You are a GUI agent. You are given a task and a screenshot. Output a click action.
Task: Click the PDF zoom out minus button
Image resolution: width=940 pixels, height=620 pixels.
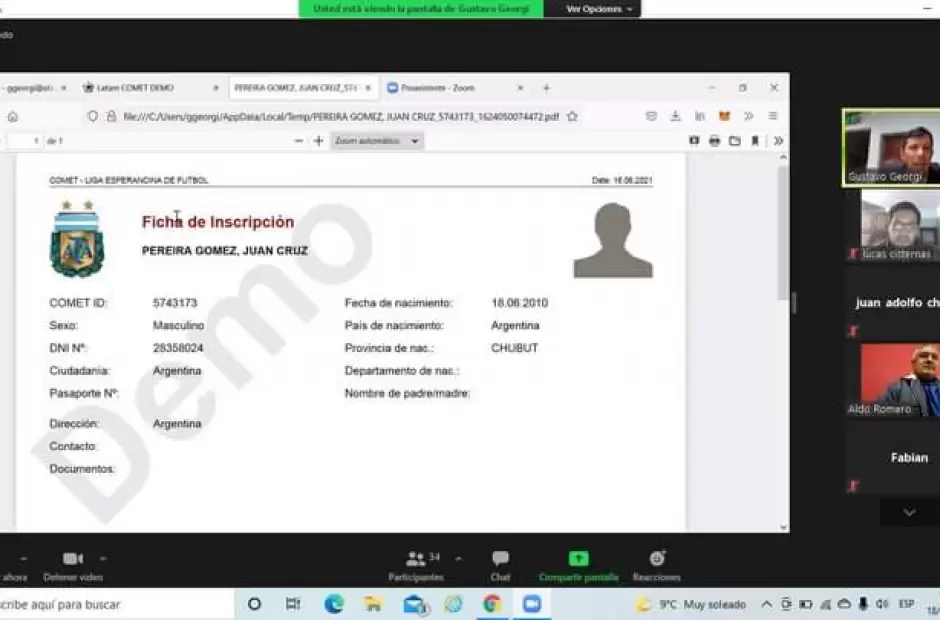298,141
